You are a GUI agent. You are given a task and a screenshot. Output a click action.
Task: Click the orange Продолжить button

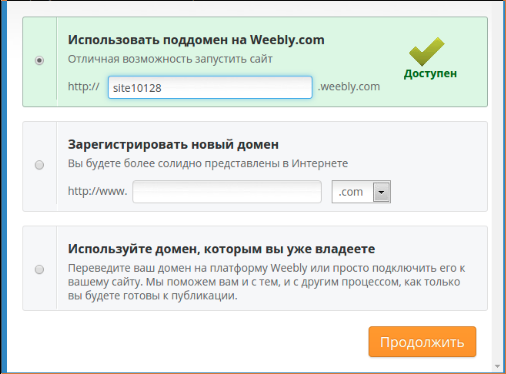pyautogui.click(x=422, y=342)
